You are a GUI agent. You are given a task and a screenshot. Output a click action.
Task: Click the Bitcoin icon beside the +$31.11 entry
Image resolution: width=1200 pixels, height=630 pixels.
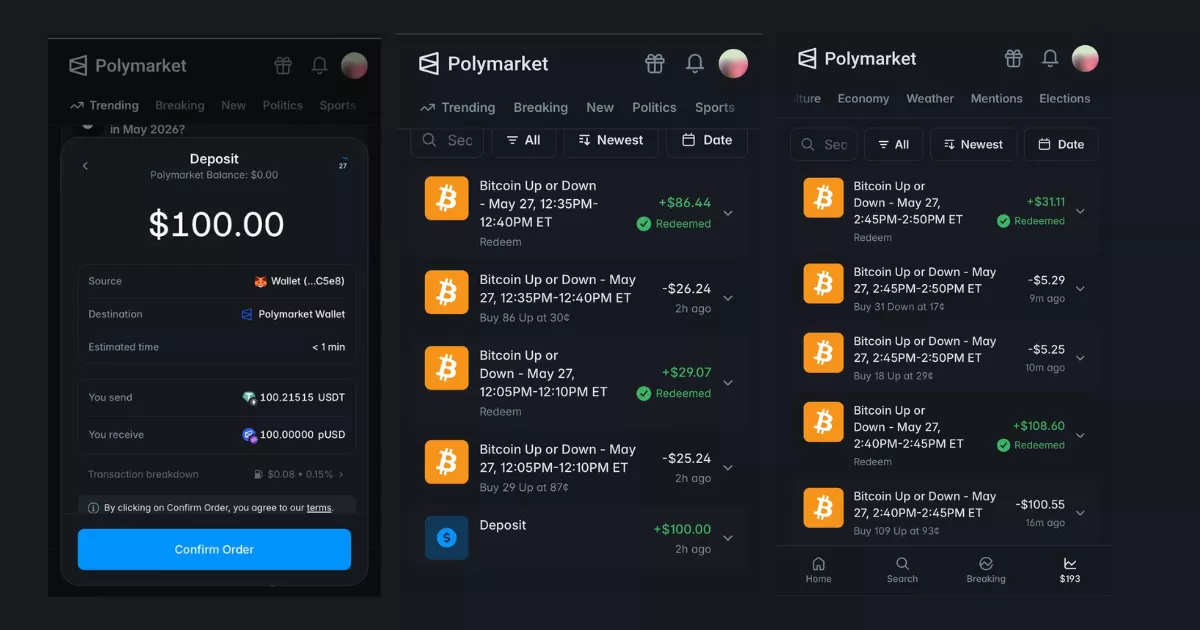point(823,197)
